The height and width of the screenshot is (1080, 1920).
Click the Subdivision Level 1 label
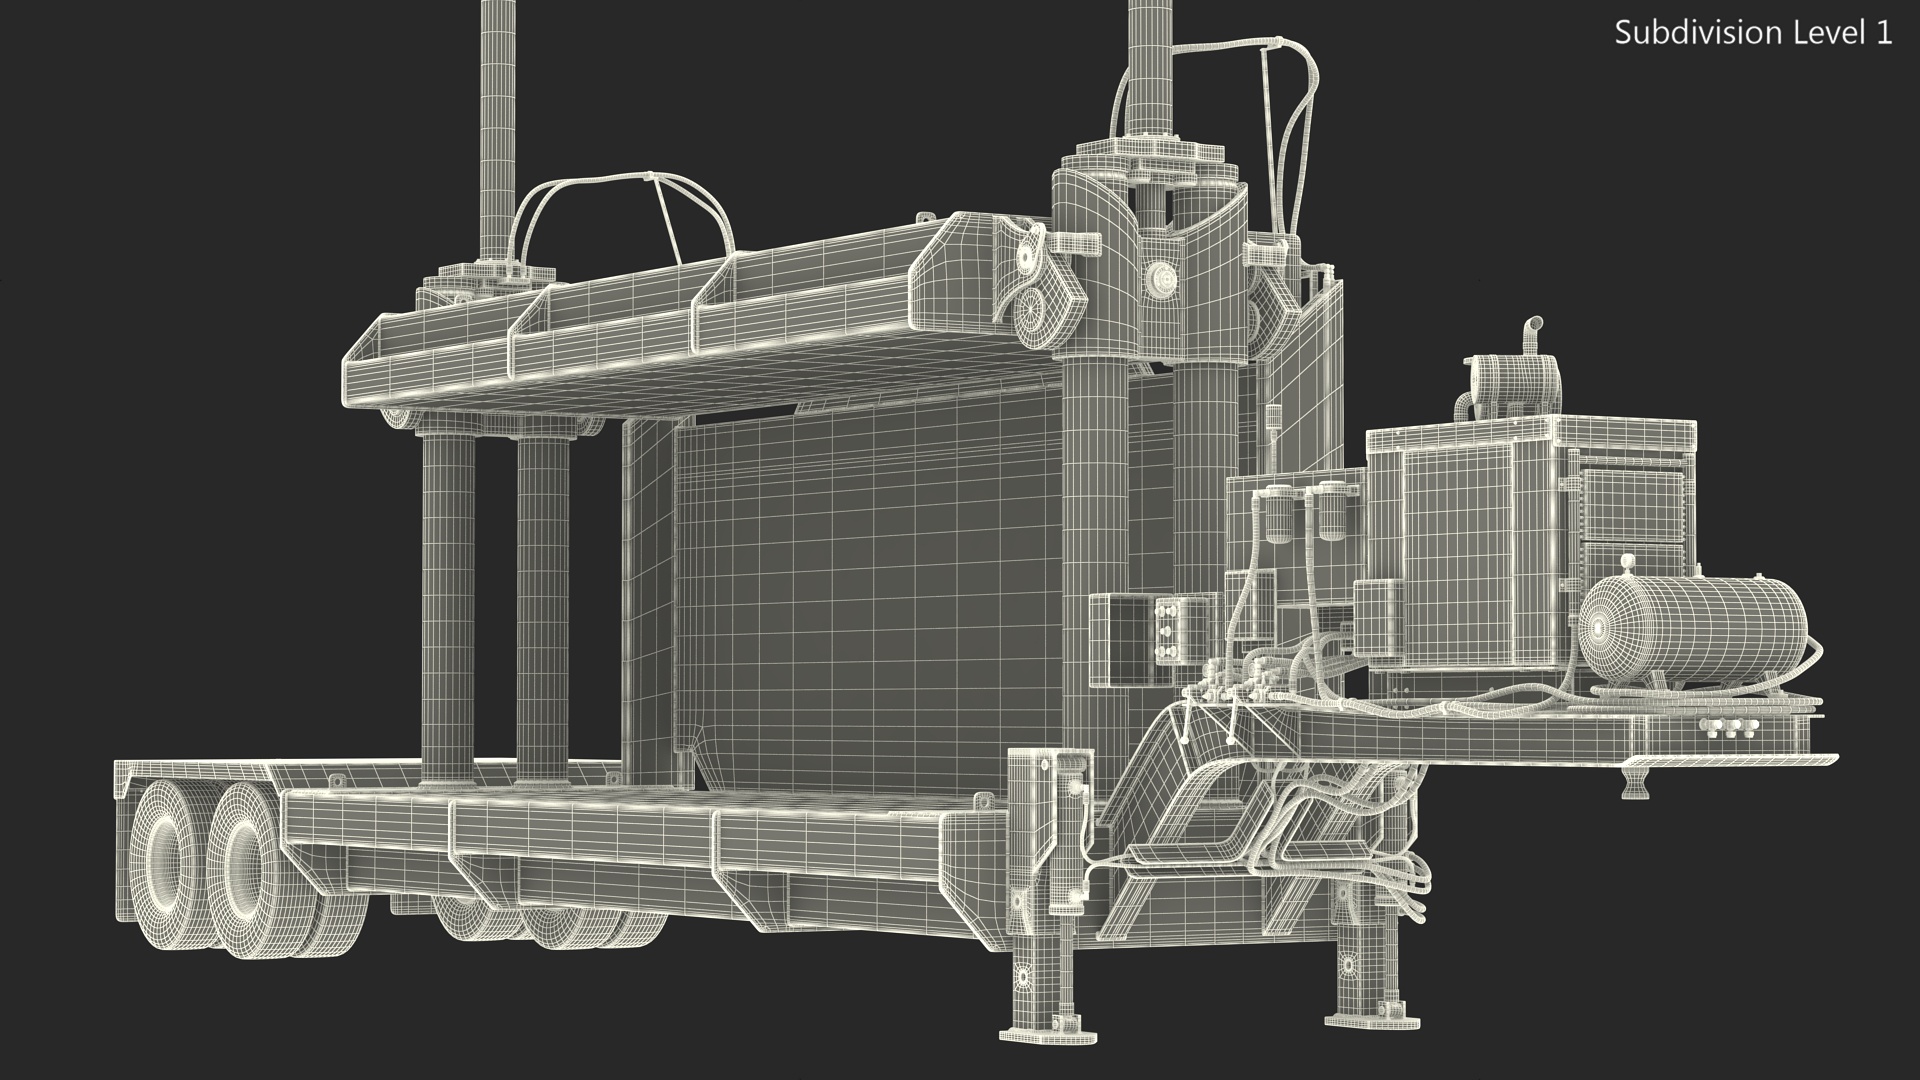coord(1753,33)
